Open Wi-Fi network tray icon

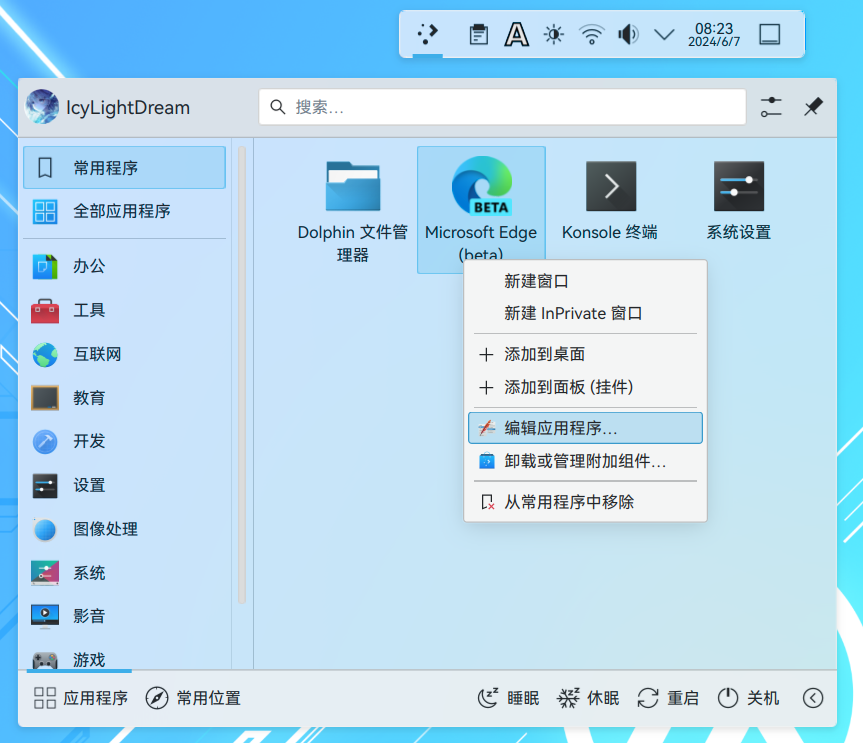pyautogui.click(x=591, y=35)
